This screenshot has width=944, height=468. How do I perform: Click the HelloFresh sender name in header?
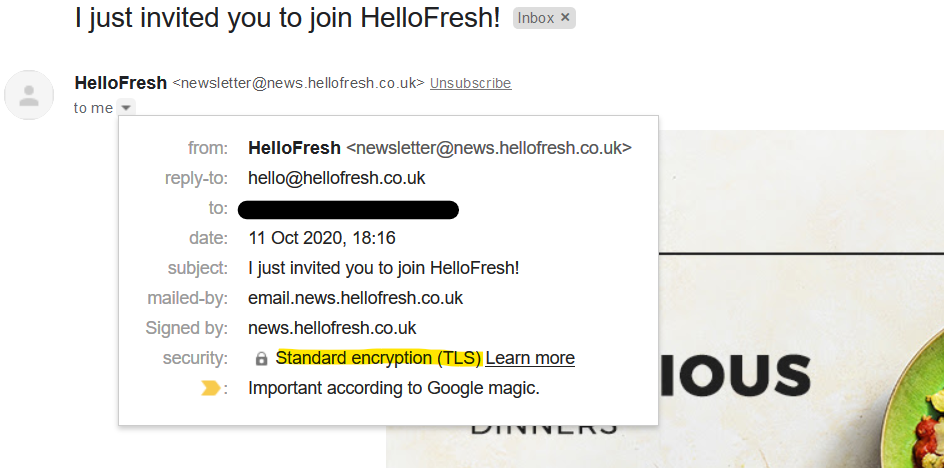tap(120, 83)
